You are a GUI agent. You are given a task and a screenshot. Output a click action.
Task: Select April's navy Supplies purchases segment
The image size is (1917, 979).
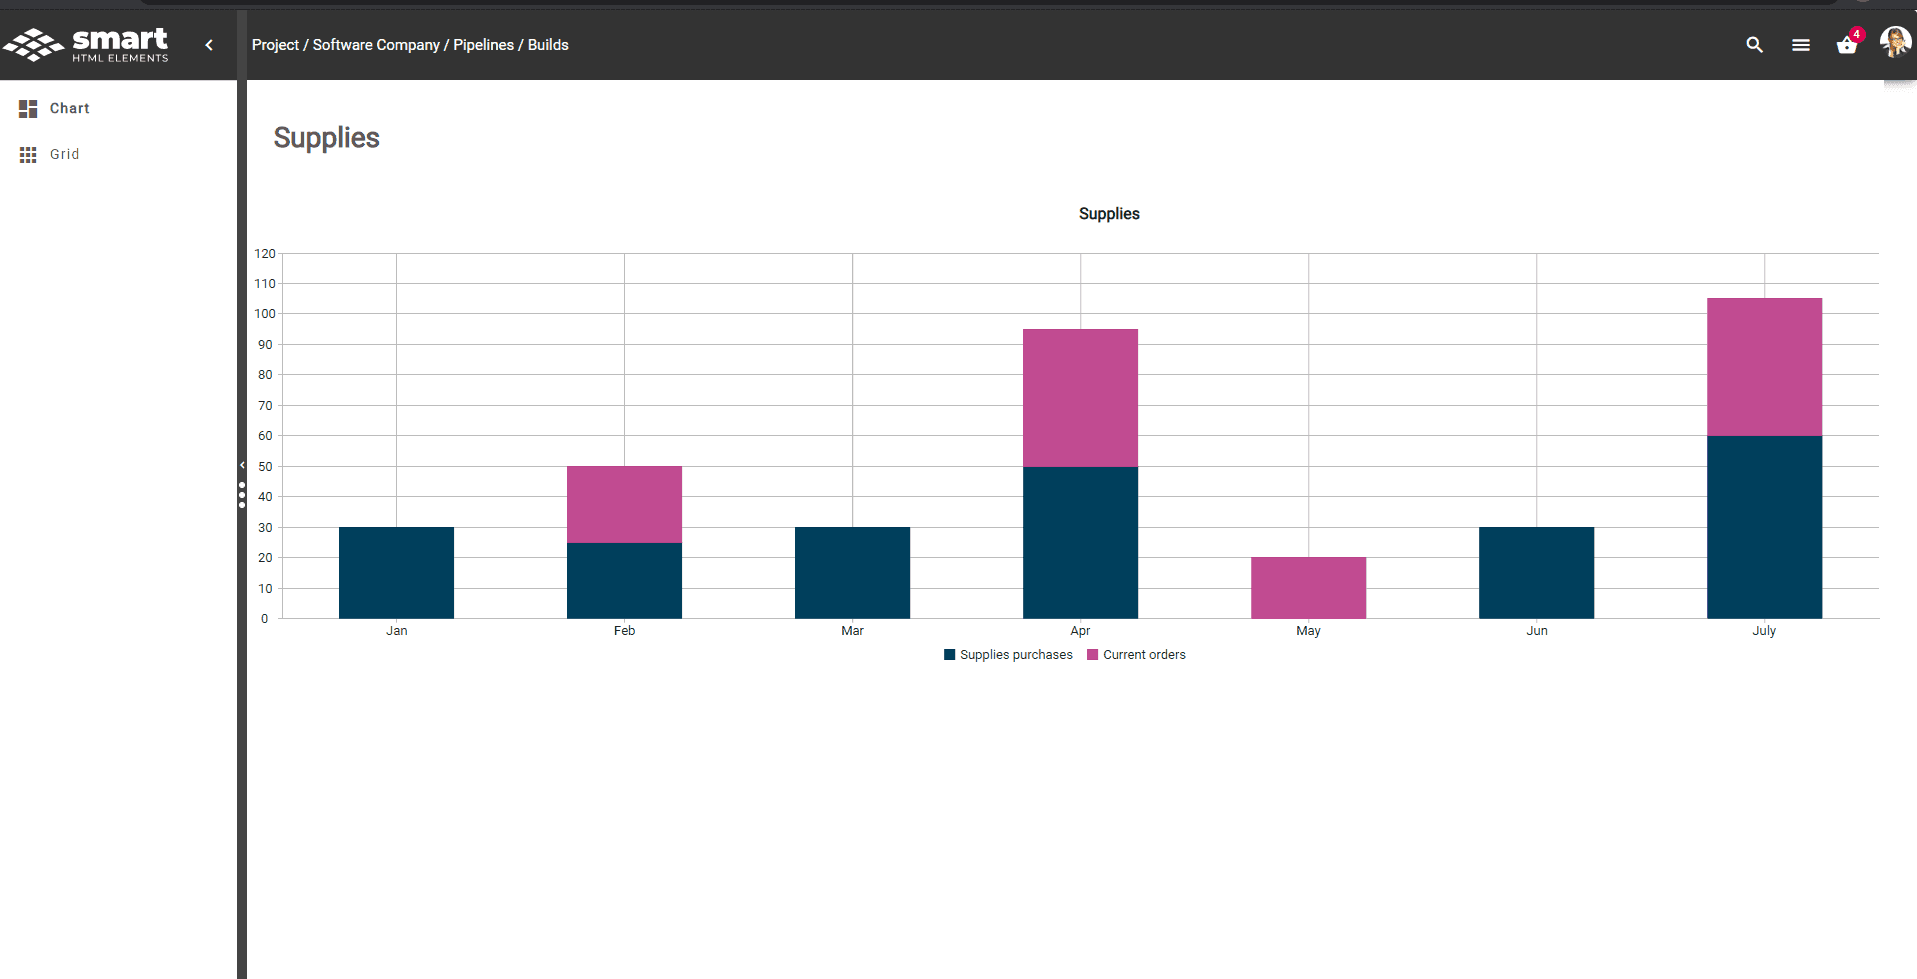(x=1080, y=542)
